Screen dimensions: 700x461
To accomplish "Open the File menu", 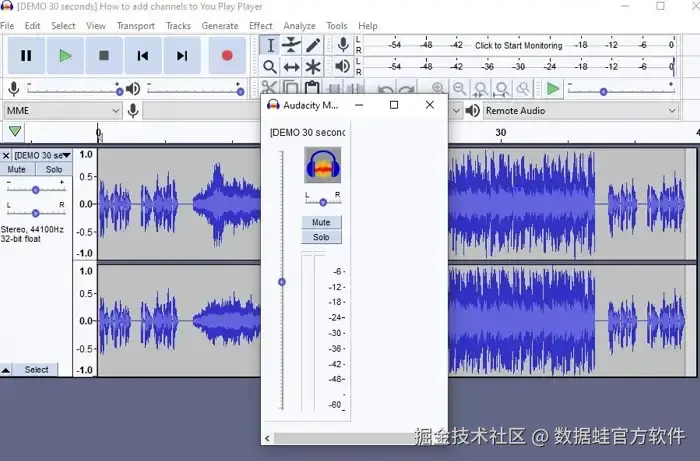I will [7, 26].
